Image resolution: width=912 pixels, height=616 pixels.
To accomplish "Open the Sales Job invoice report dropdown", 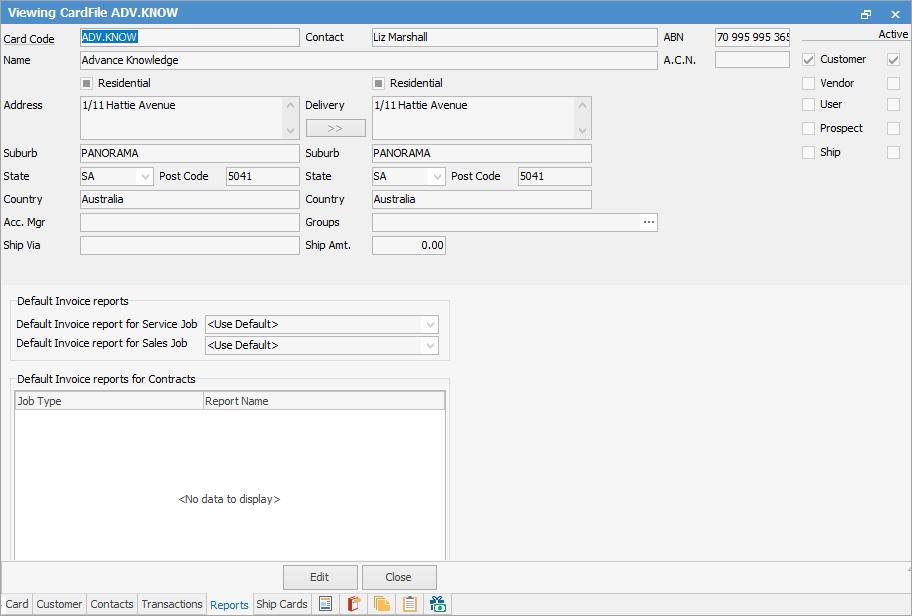I will pos(430,345).
